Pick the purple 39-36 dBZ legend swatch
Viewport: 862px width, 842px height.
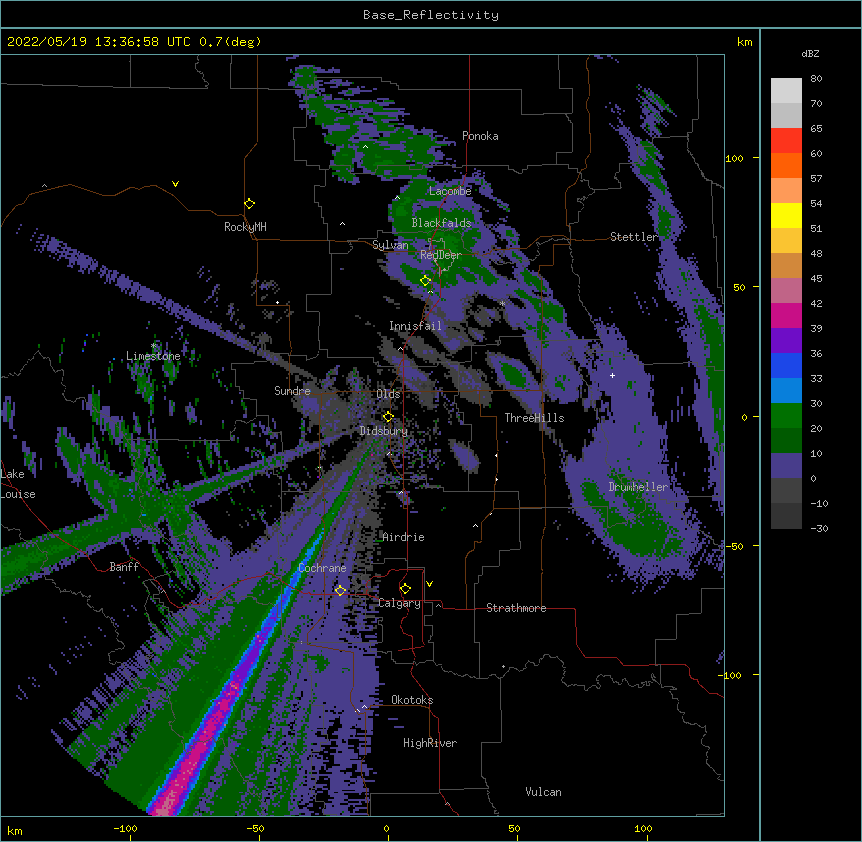tap(786, 341)
